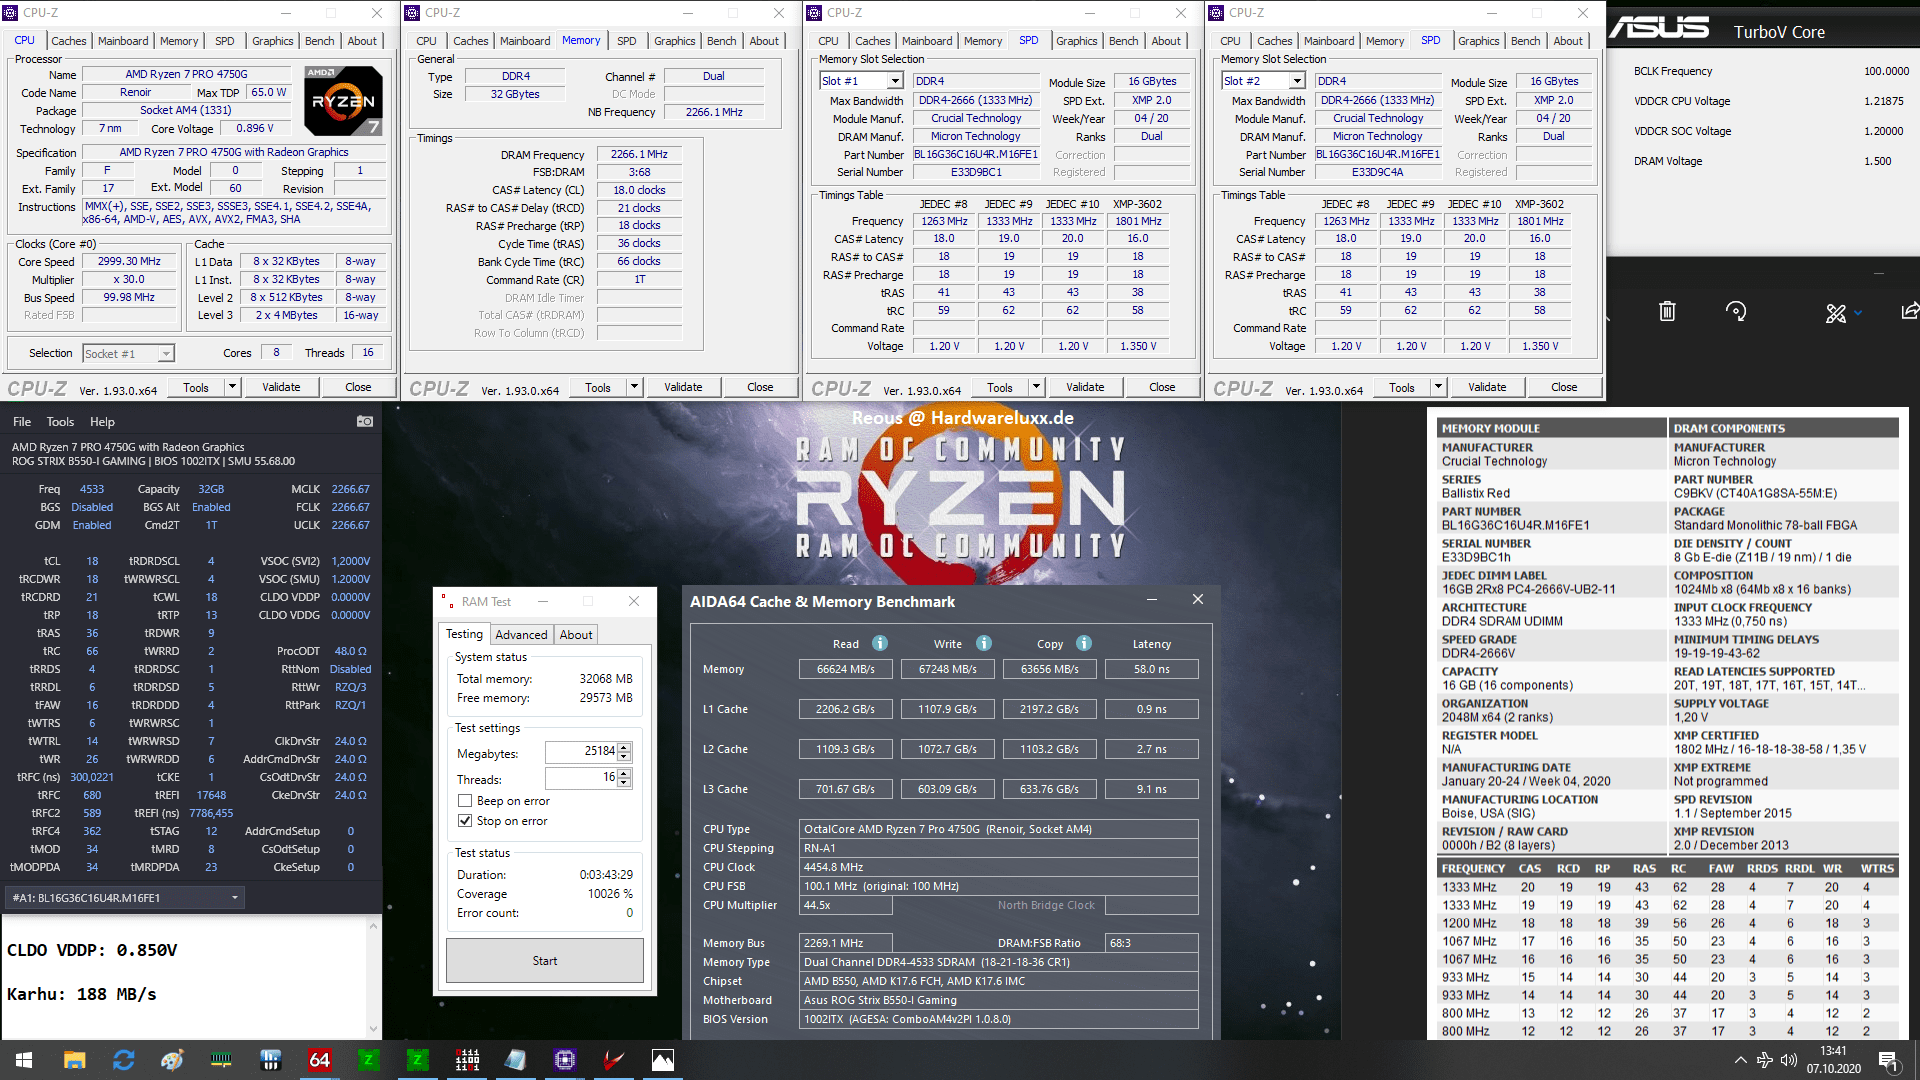This screenshot has height=1080, width=1920.
Task: Open the binary digits RAM Test taskbar icon
Action: 467,1060
